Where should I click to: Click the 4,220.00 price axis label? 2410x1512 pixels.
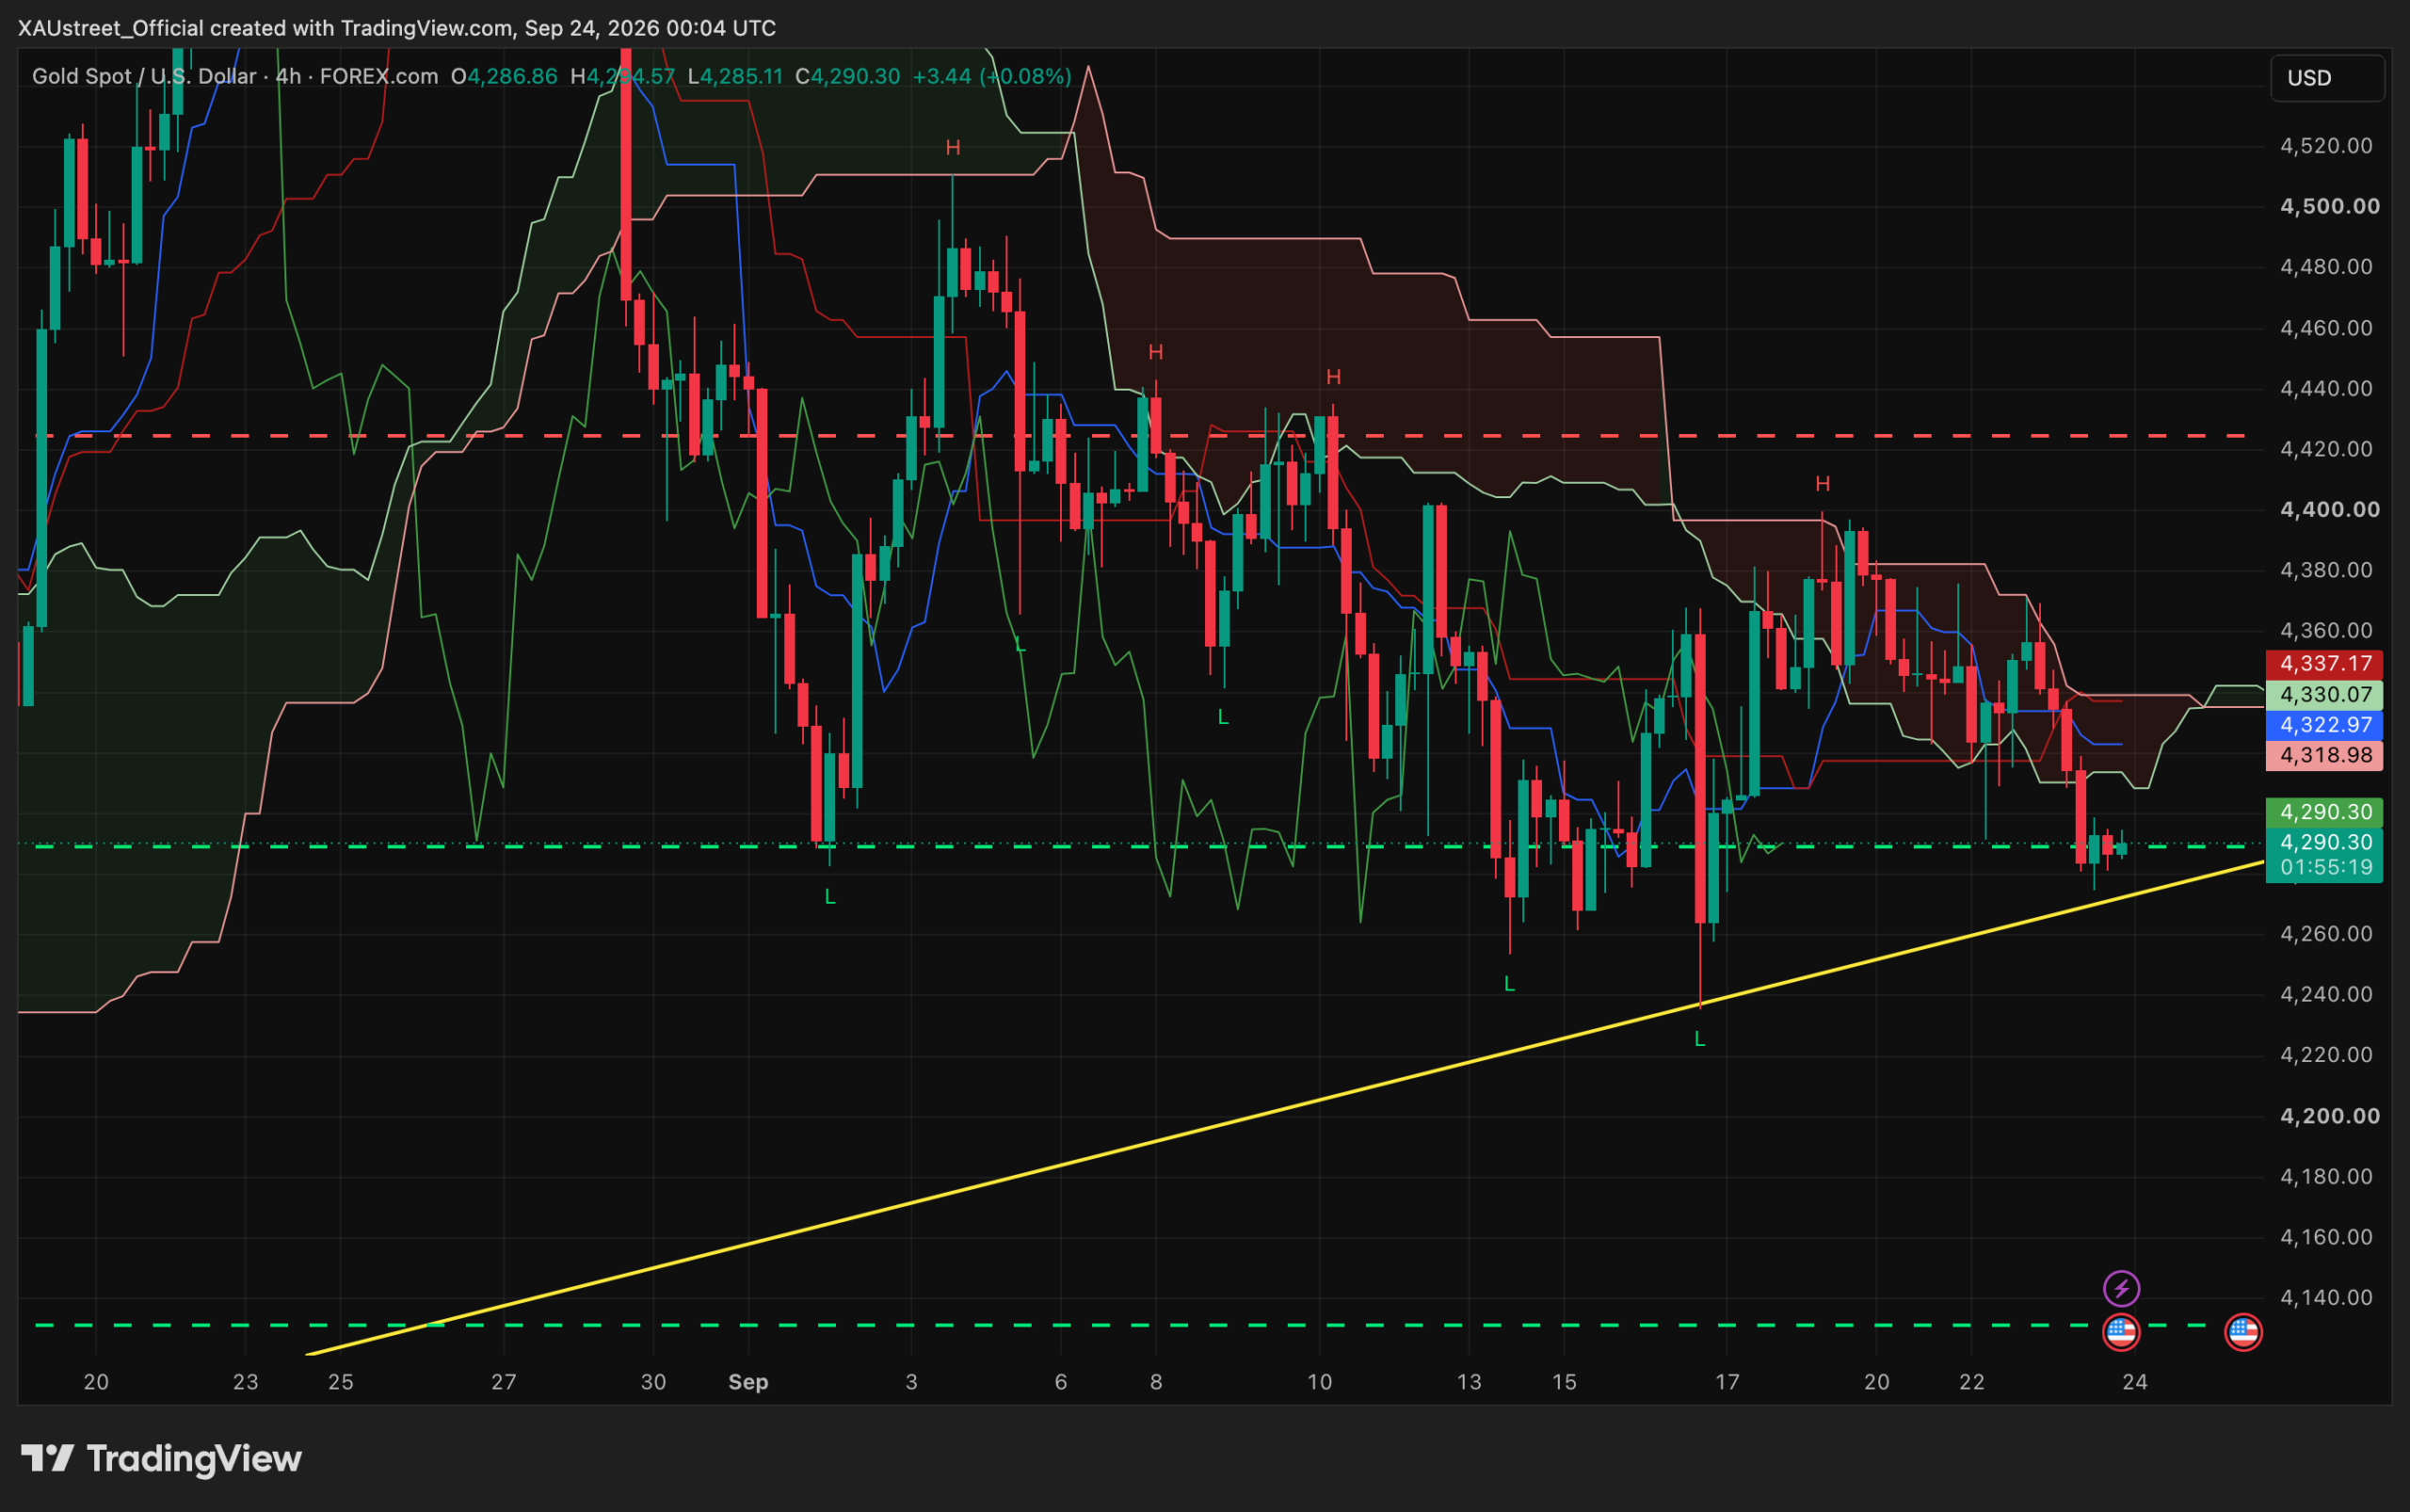[2326, 1055]
